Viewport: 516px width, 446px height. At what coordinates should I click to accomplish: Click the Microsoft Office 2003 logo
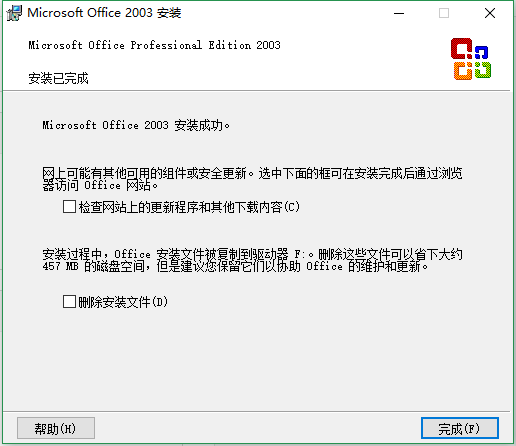point(471,59)
